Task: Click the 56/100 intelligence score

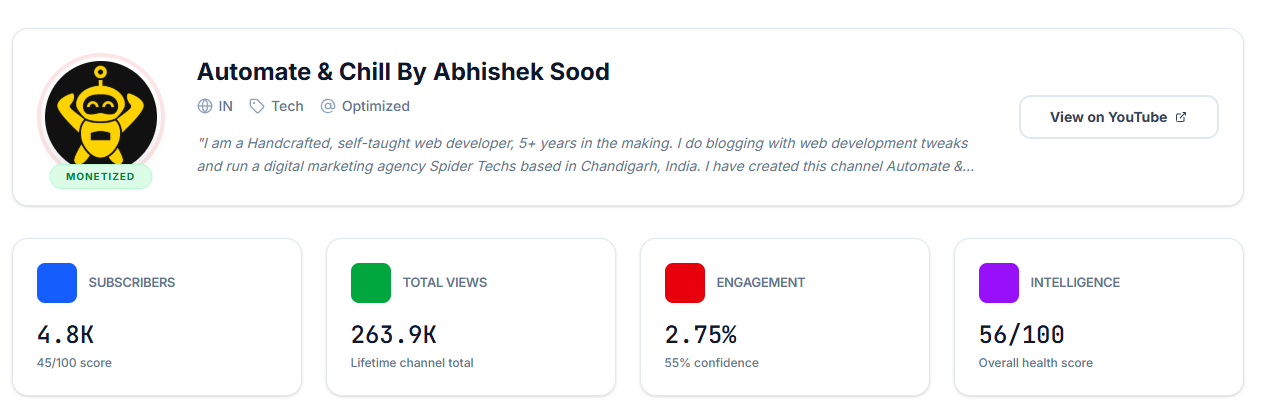Action: (x=1021, y=335)
